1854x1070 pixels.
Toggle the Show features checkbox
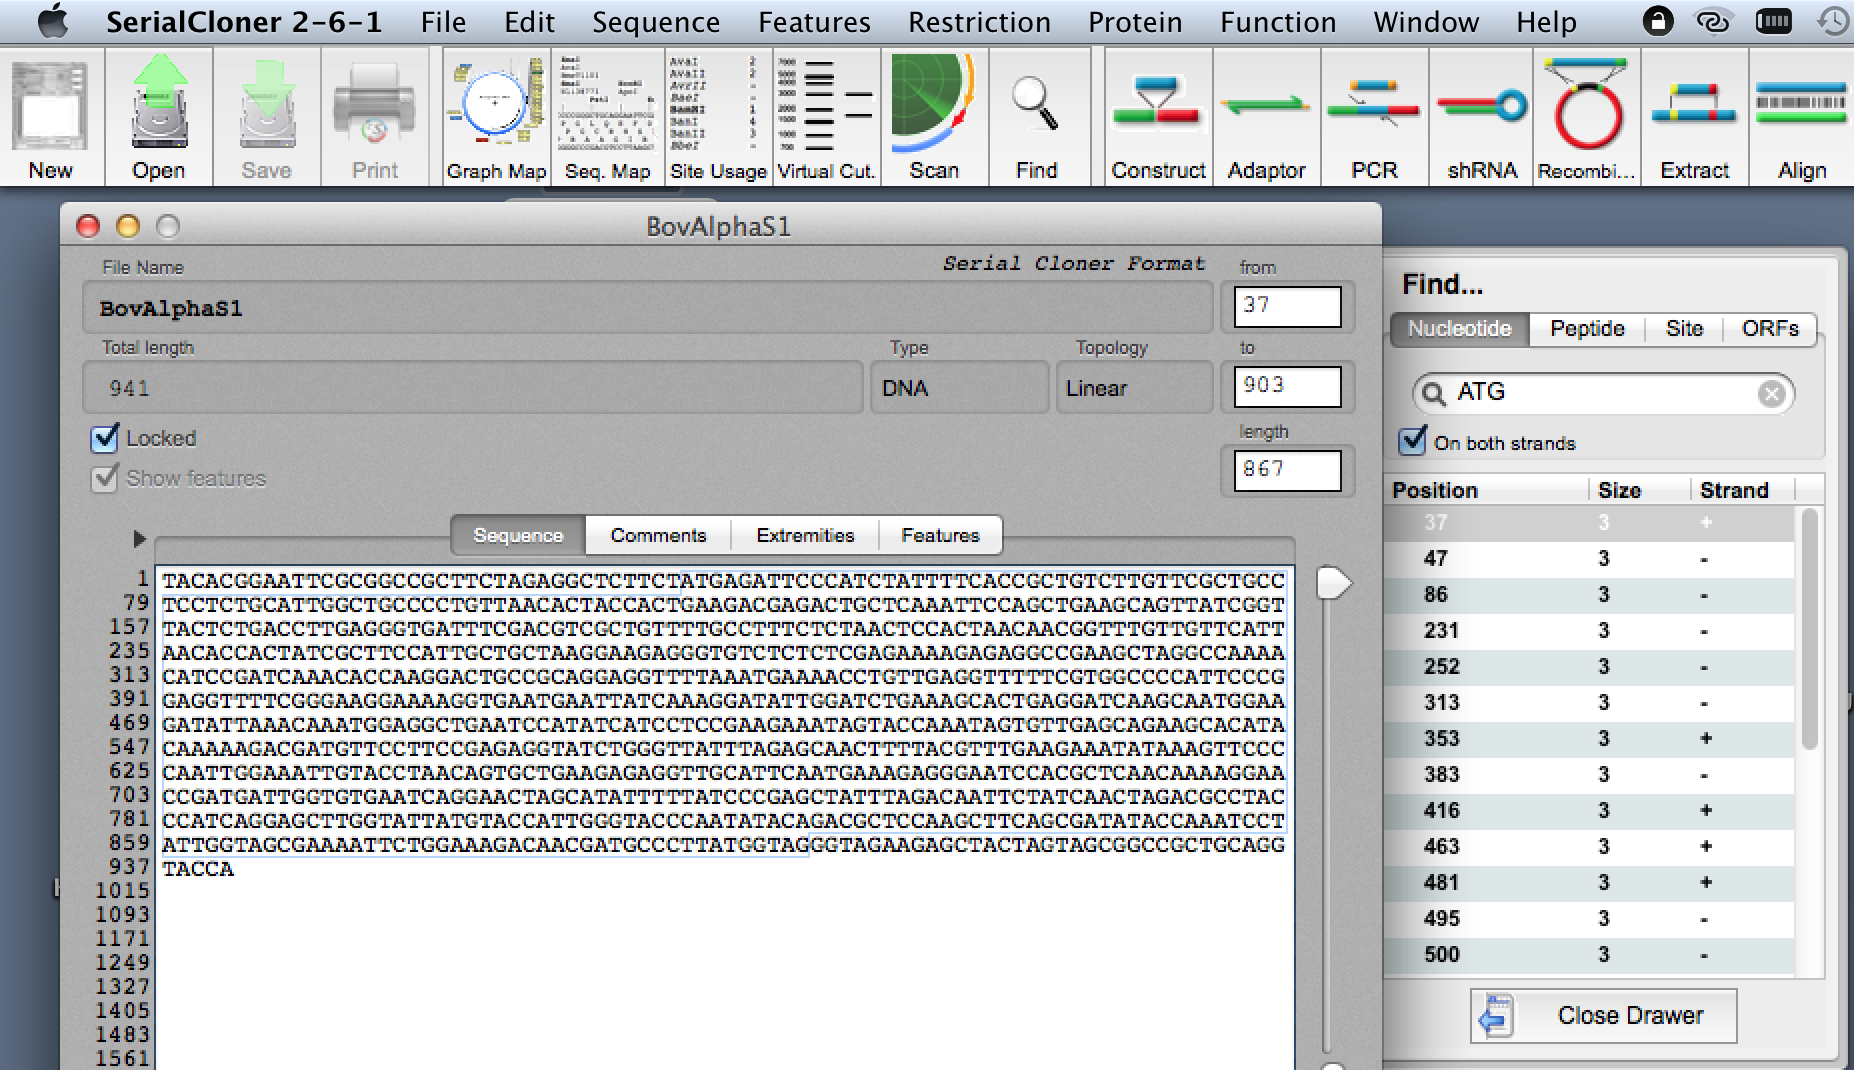[x=104, y=478]
